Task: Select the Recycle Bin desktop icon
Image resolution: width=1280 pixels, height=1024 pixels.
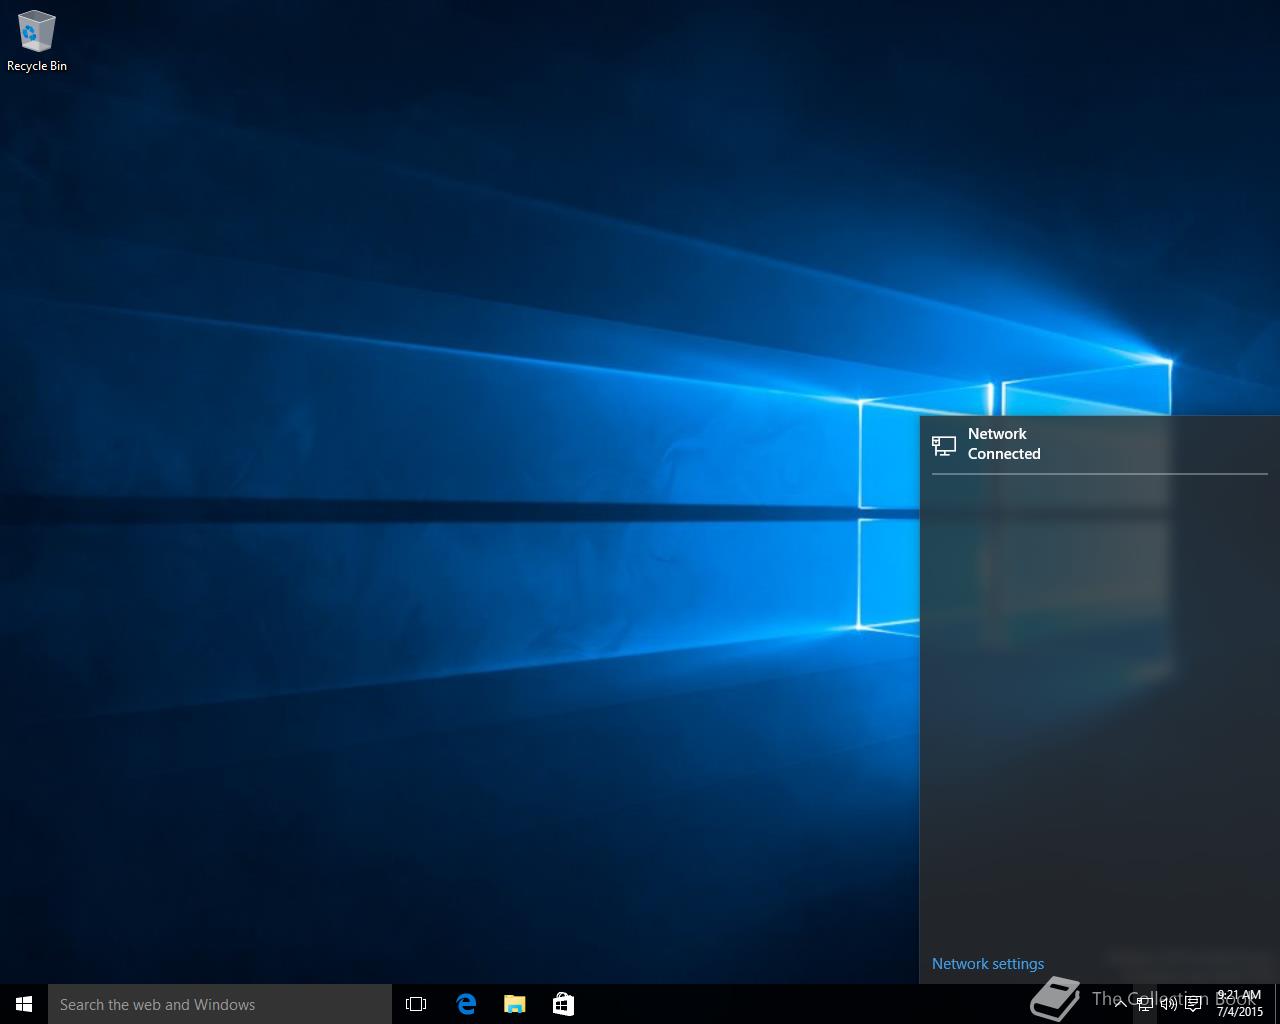Action: [37, 42]
